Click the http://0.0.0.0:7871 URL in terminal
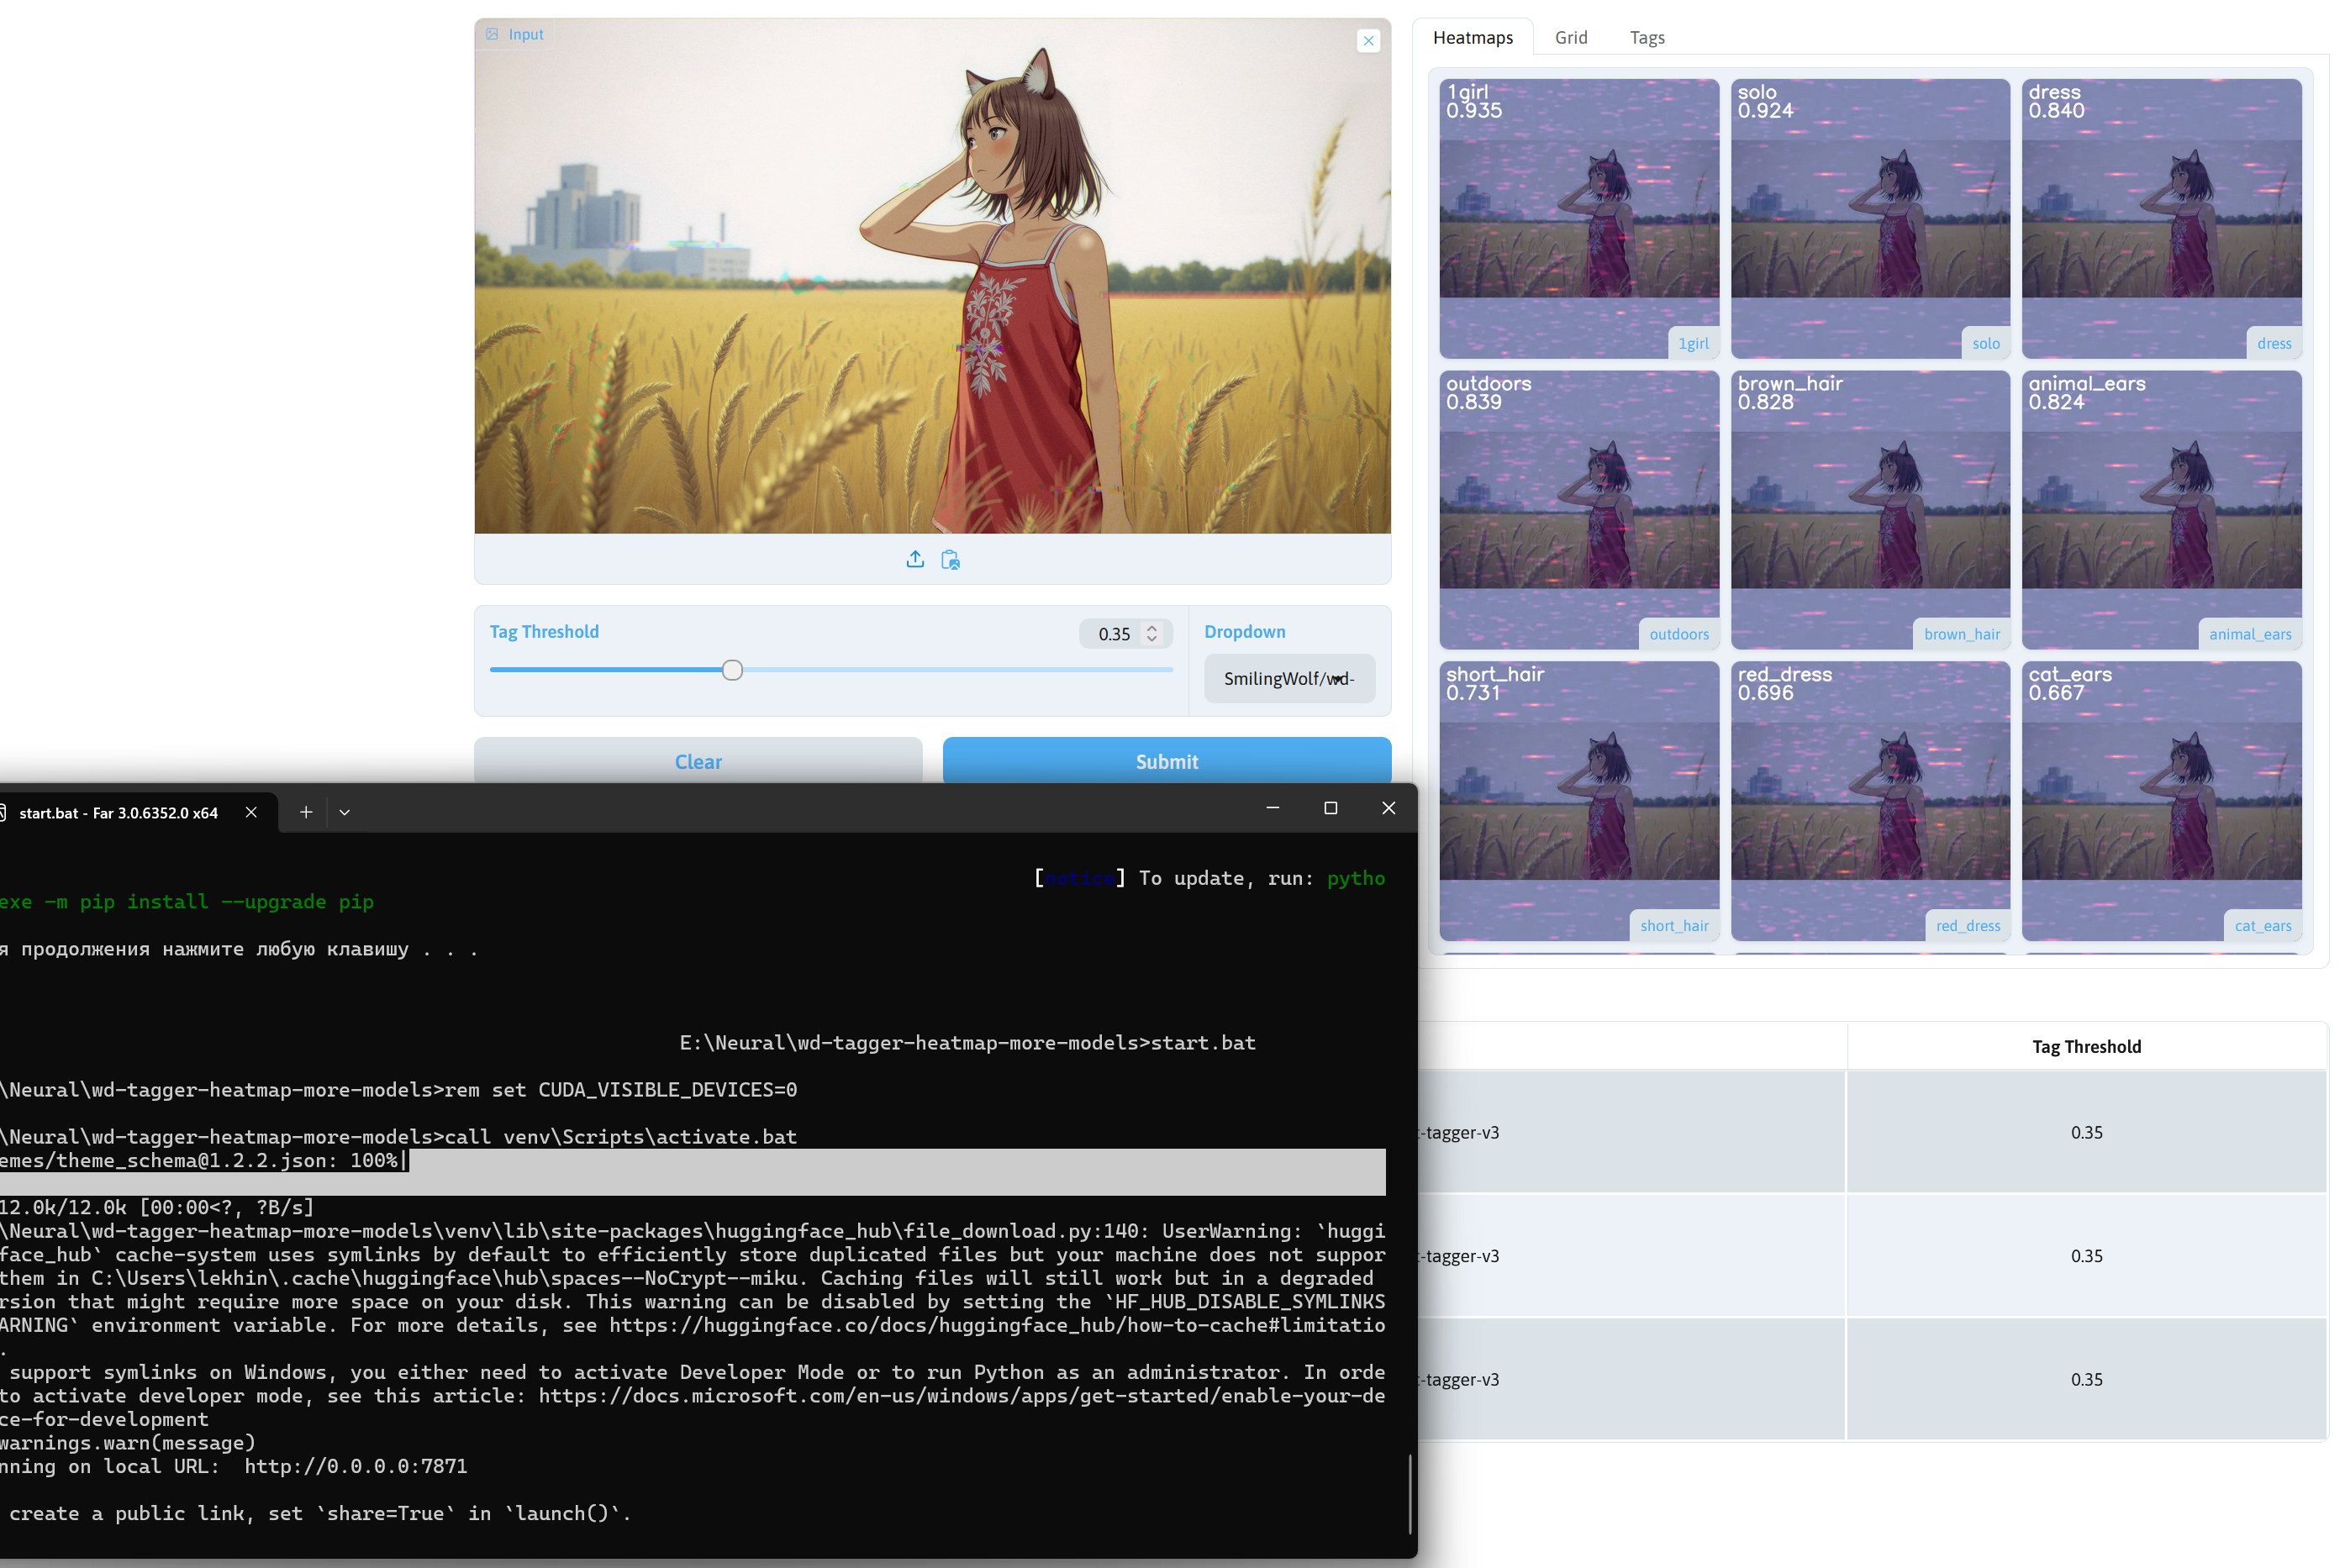The image size is (2345, 1568). (355, 1466)
